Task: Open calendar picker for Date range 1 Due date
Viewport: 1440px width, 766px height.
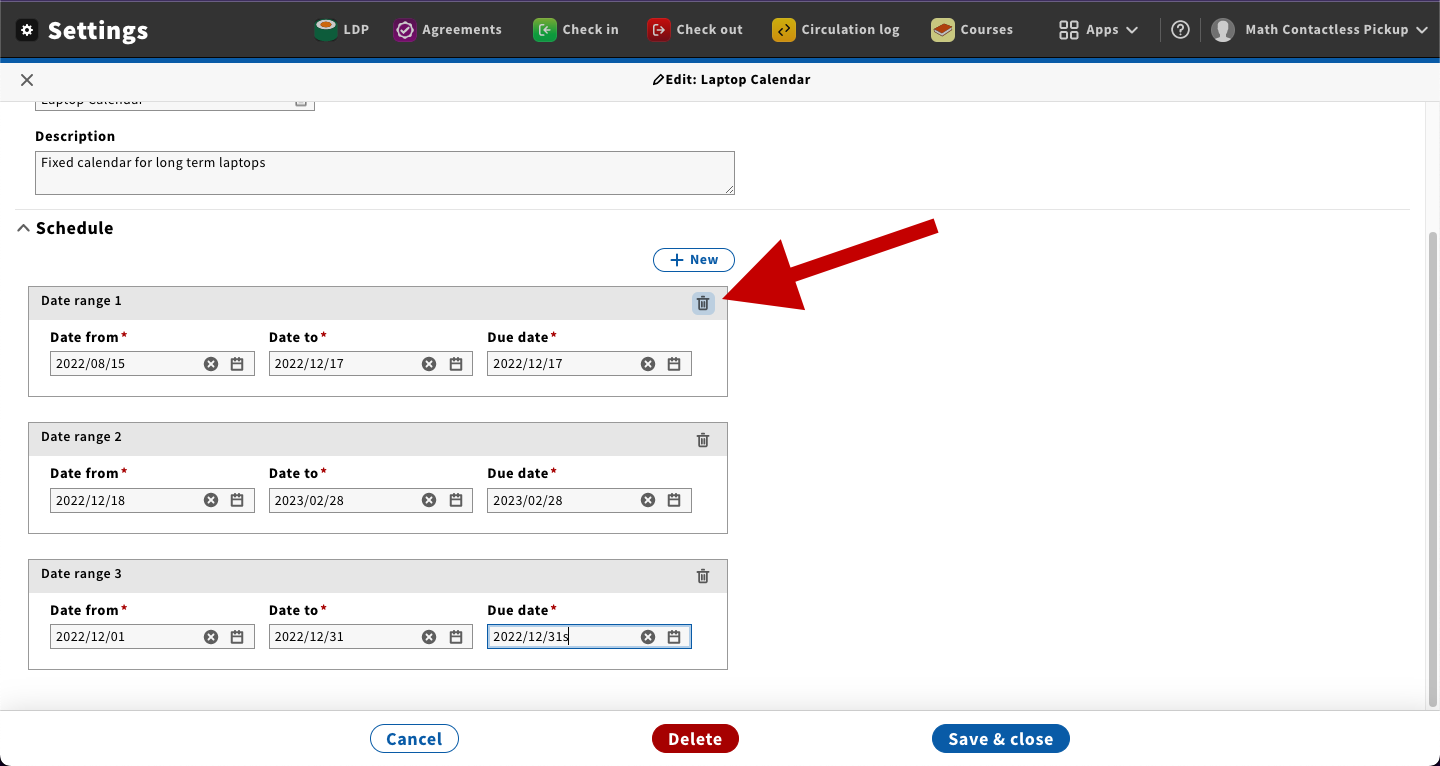Action: 674,364
